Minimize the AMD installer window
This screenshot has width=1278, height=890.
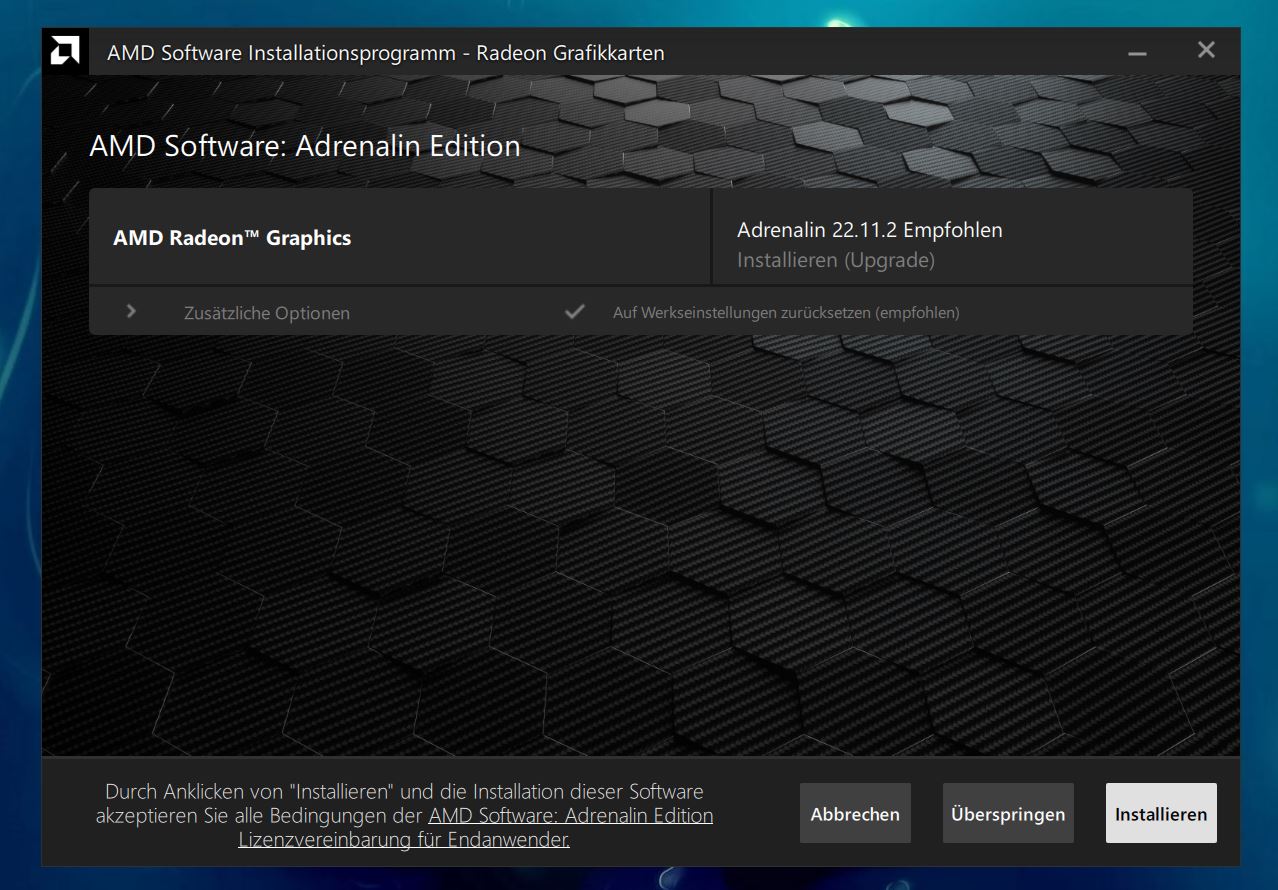[1137, 52]
